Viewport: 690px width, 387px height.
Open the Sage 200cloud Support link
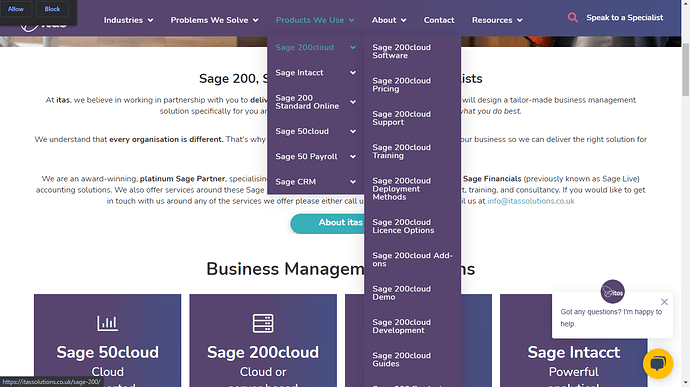click(402, 118)
